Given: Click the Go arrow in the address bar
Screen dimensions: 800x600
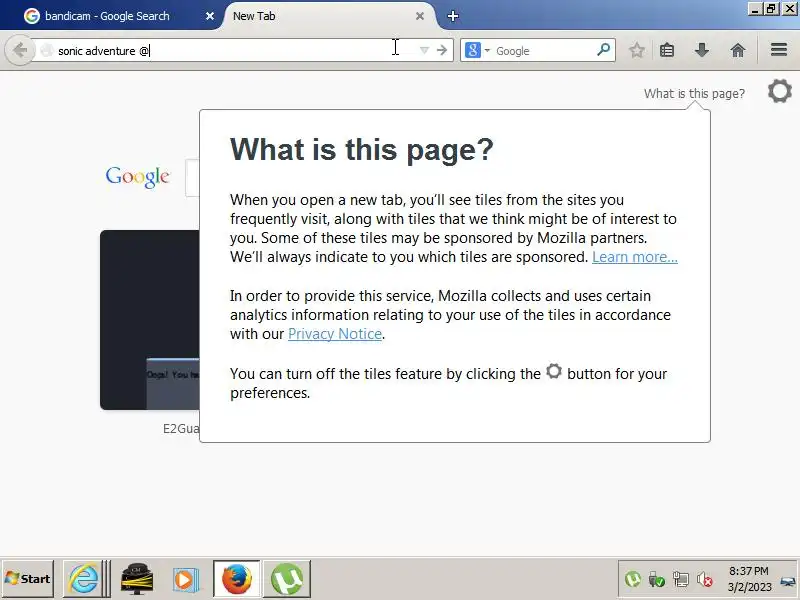Looking at the screenshot, I should 442,50.
